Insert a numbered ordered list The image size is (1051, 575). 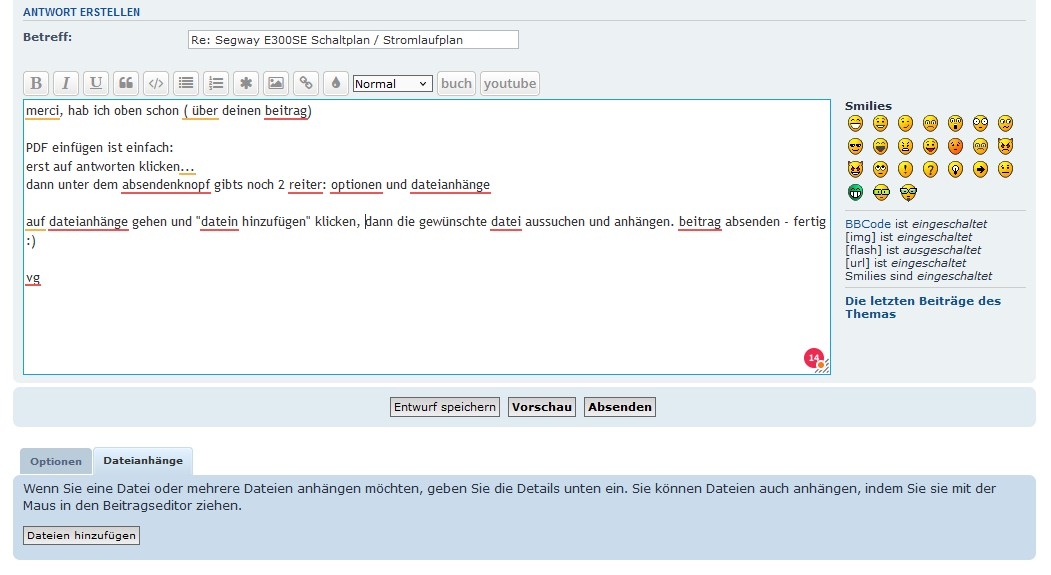tap(216, 83)
